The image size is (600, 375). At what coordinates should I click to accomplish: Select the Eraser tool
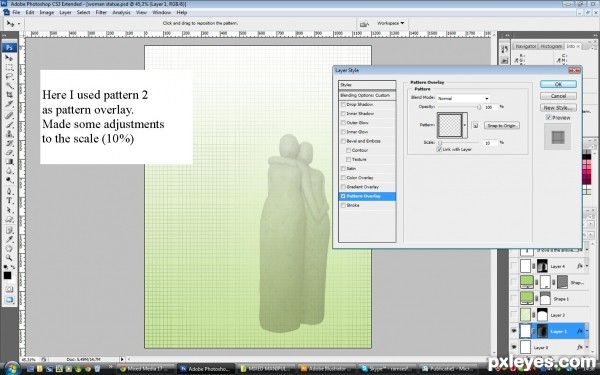[x=9, y=153]
